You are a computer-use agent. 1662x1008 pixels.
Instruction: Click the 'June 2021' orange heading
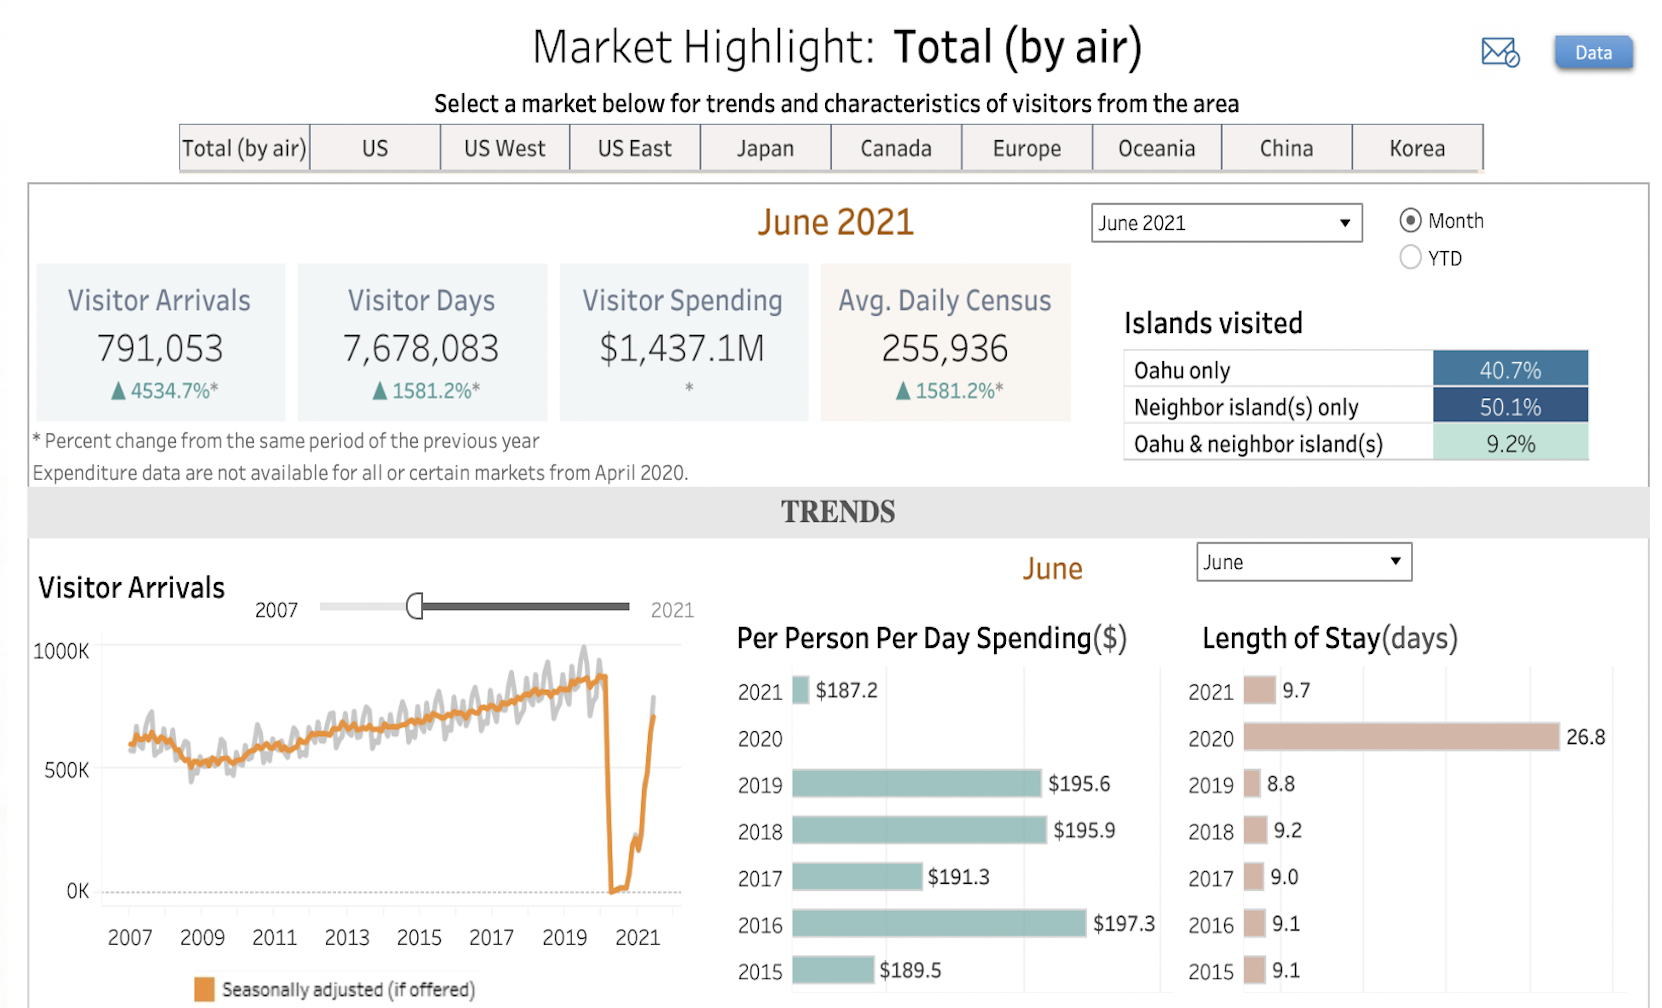tap(835, 222)
